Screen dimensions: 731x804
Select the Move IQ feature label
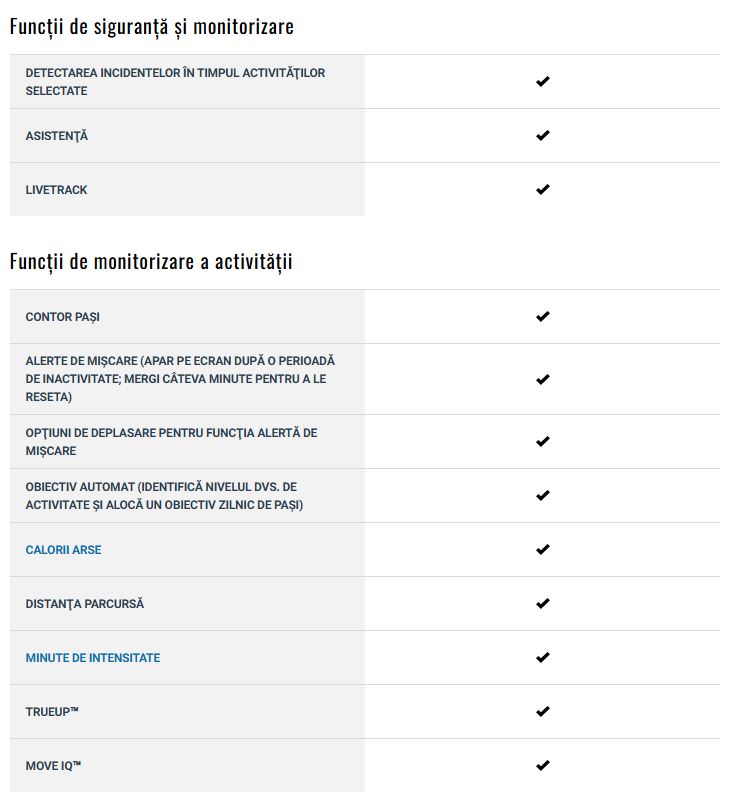click(53, 766)
